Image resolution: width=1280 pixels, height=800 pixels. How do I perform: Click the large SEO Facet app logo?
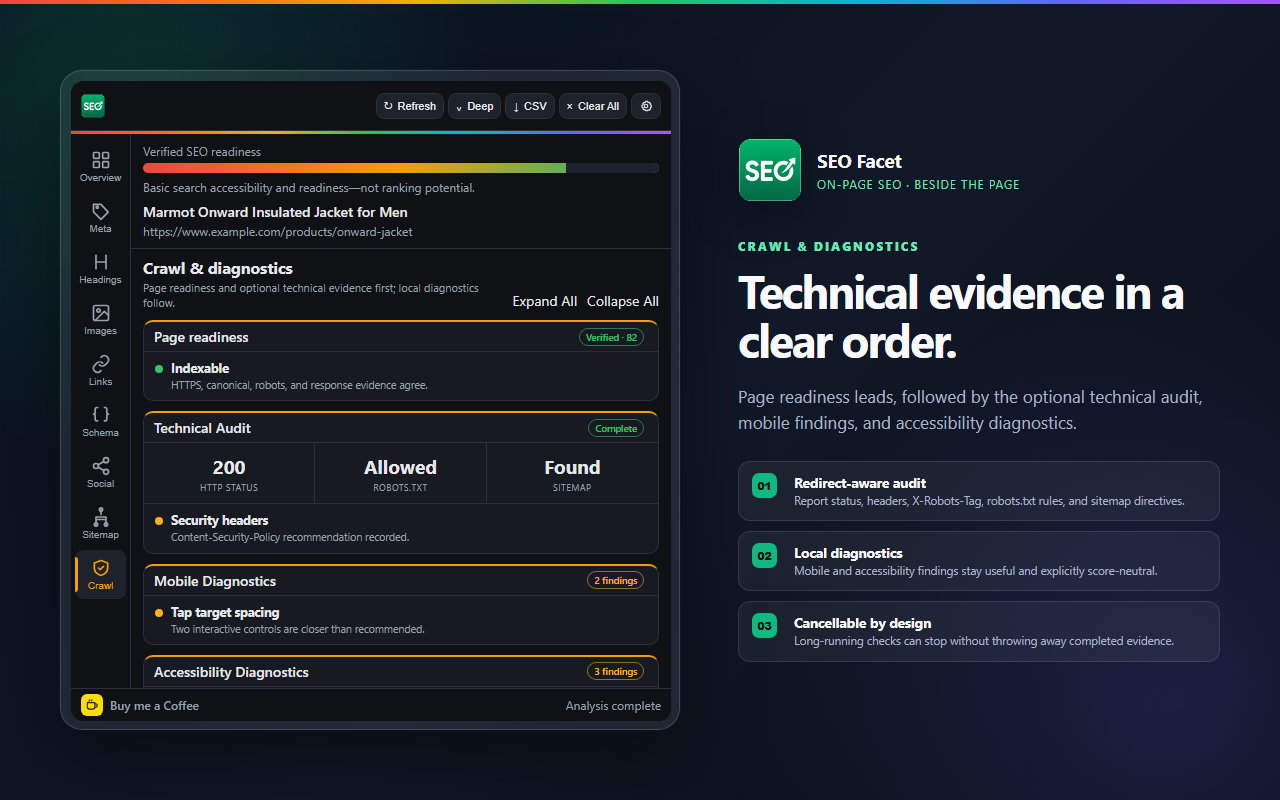coord(770,170)
